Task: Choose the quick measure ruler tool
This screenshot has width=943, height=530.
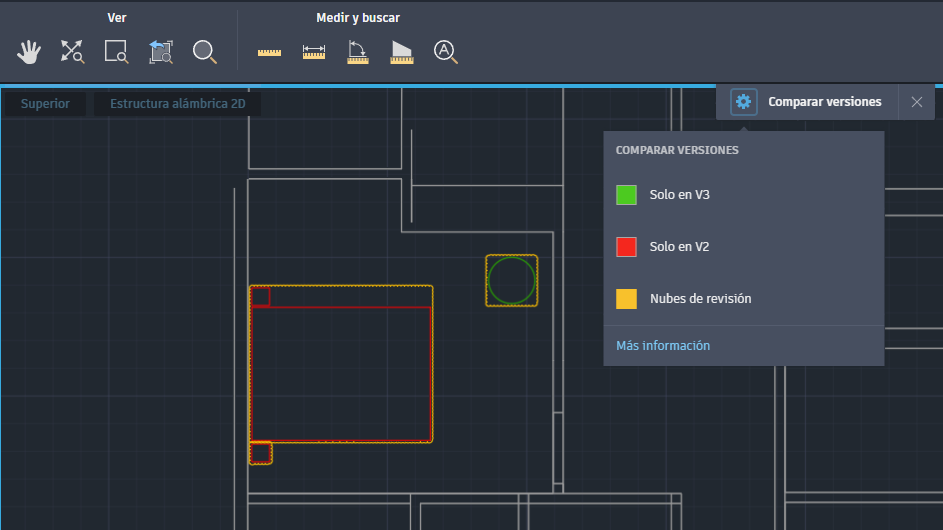Action: 269,53
